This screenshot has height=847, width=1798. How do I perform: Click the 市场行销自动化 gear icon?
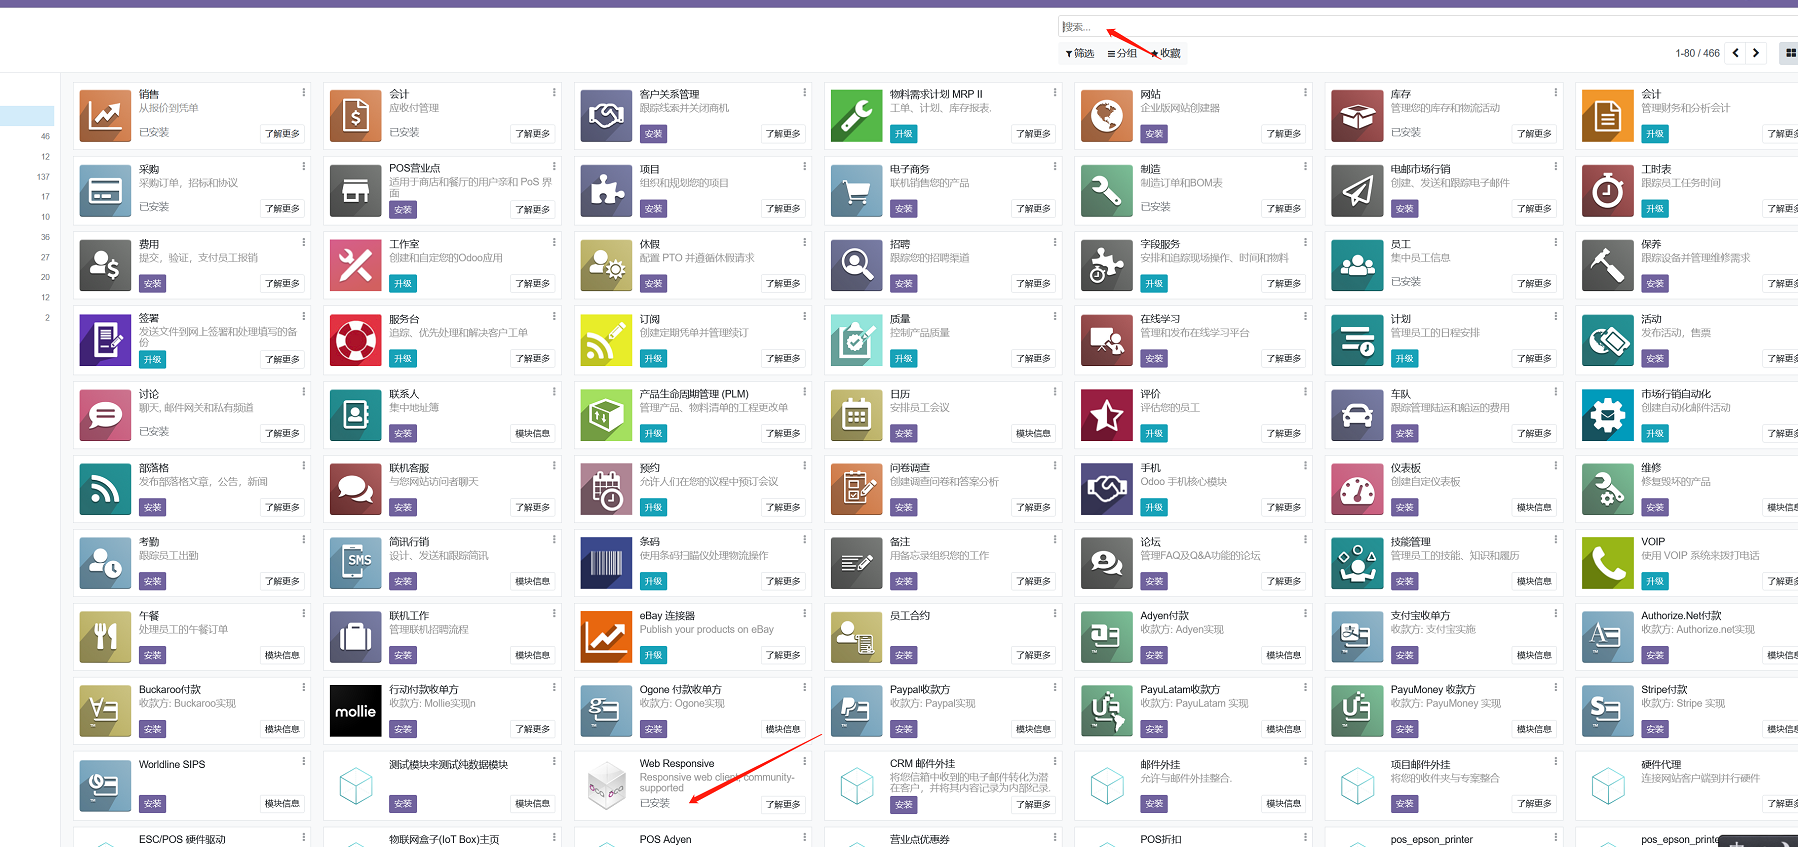[x=1608, y=416]
